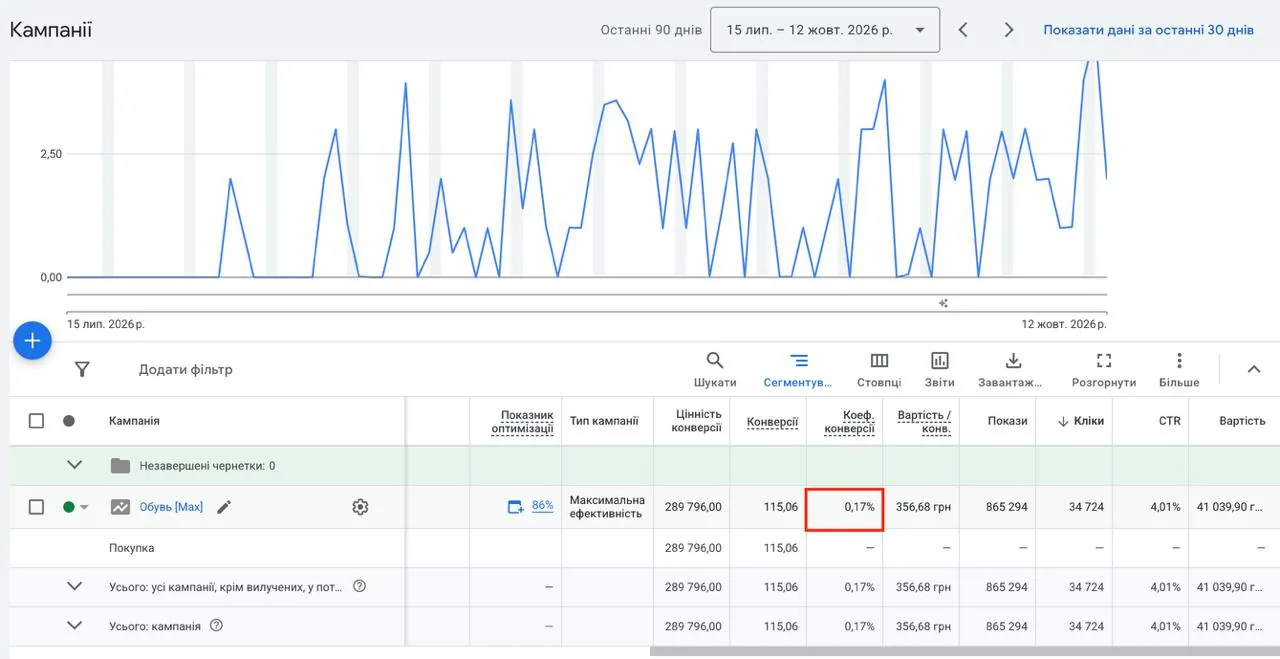This screenshot has height=659, width=1280.
Task: Click the pencil edit icon beside Обувь [Max]
Action: pyautogui.click(x=224, y=507)
